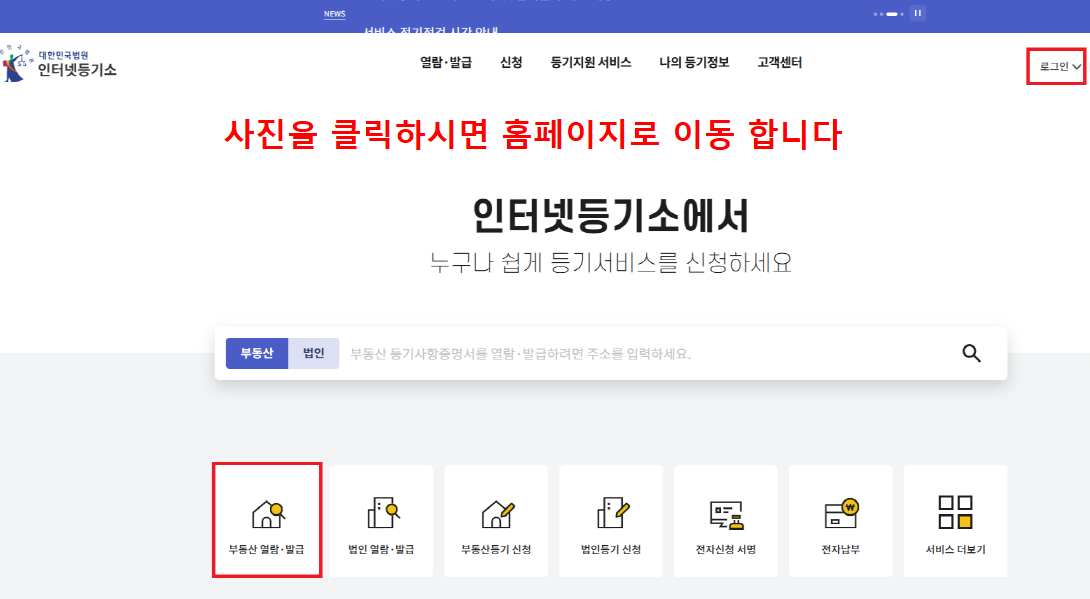Open 부동산 열람·발급 house icon card
This screenshot has width=1090, height=599.
click(267, 520)
